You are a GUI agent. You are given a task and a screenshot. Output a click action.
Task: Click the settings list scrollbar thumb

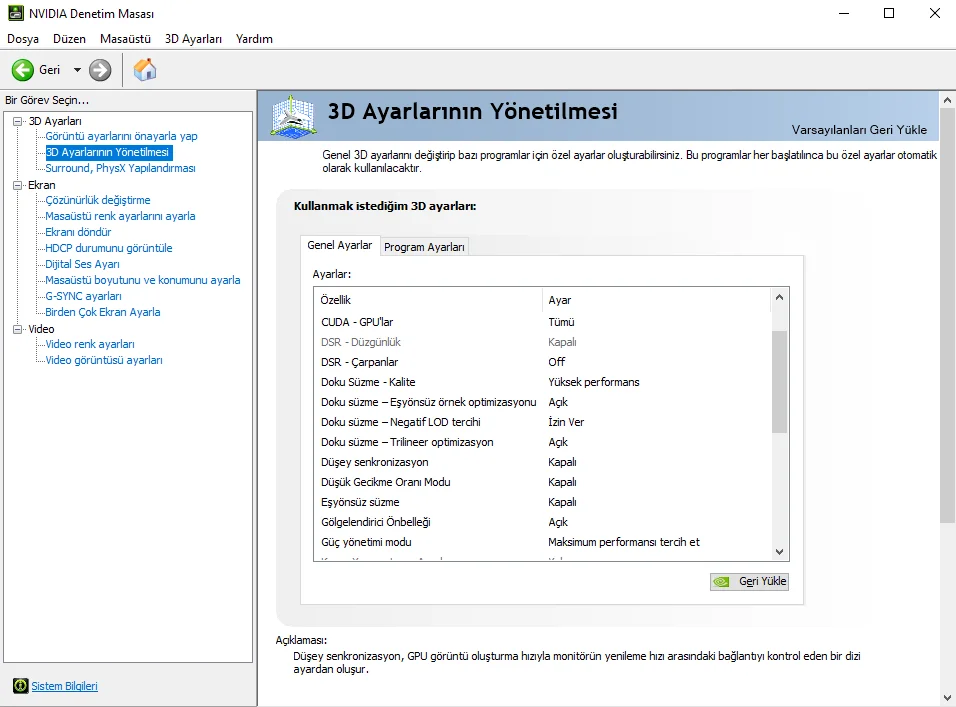coord(779,382)
